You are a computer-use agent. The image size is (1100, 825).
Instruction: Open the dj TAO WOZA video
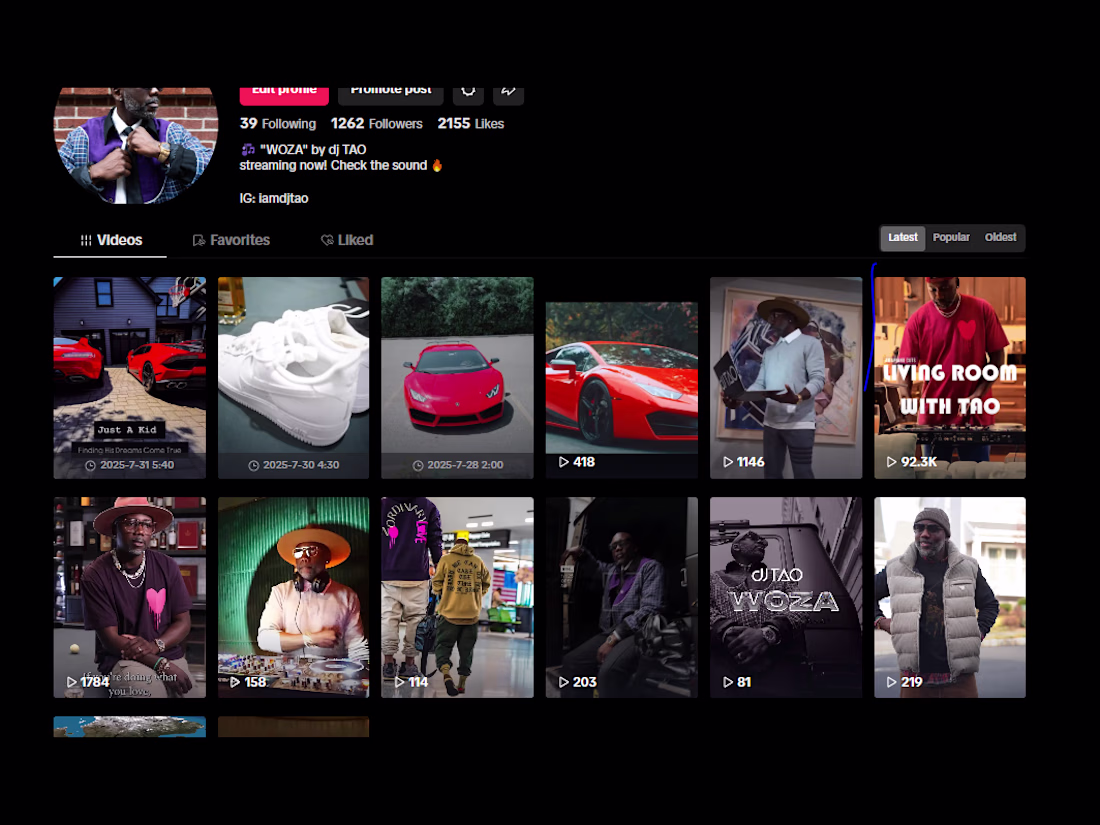786,597
